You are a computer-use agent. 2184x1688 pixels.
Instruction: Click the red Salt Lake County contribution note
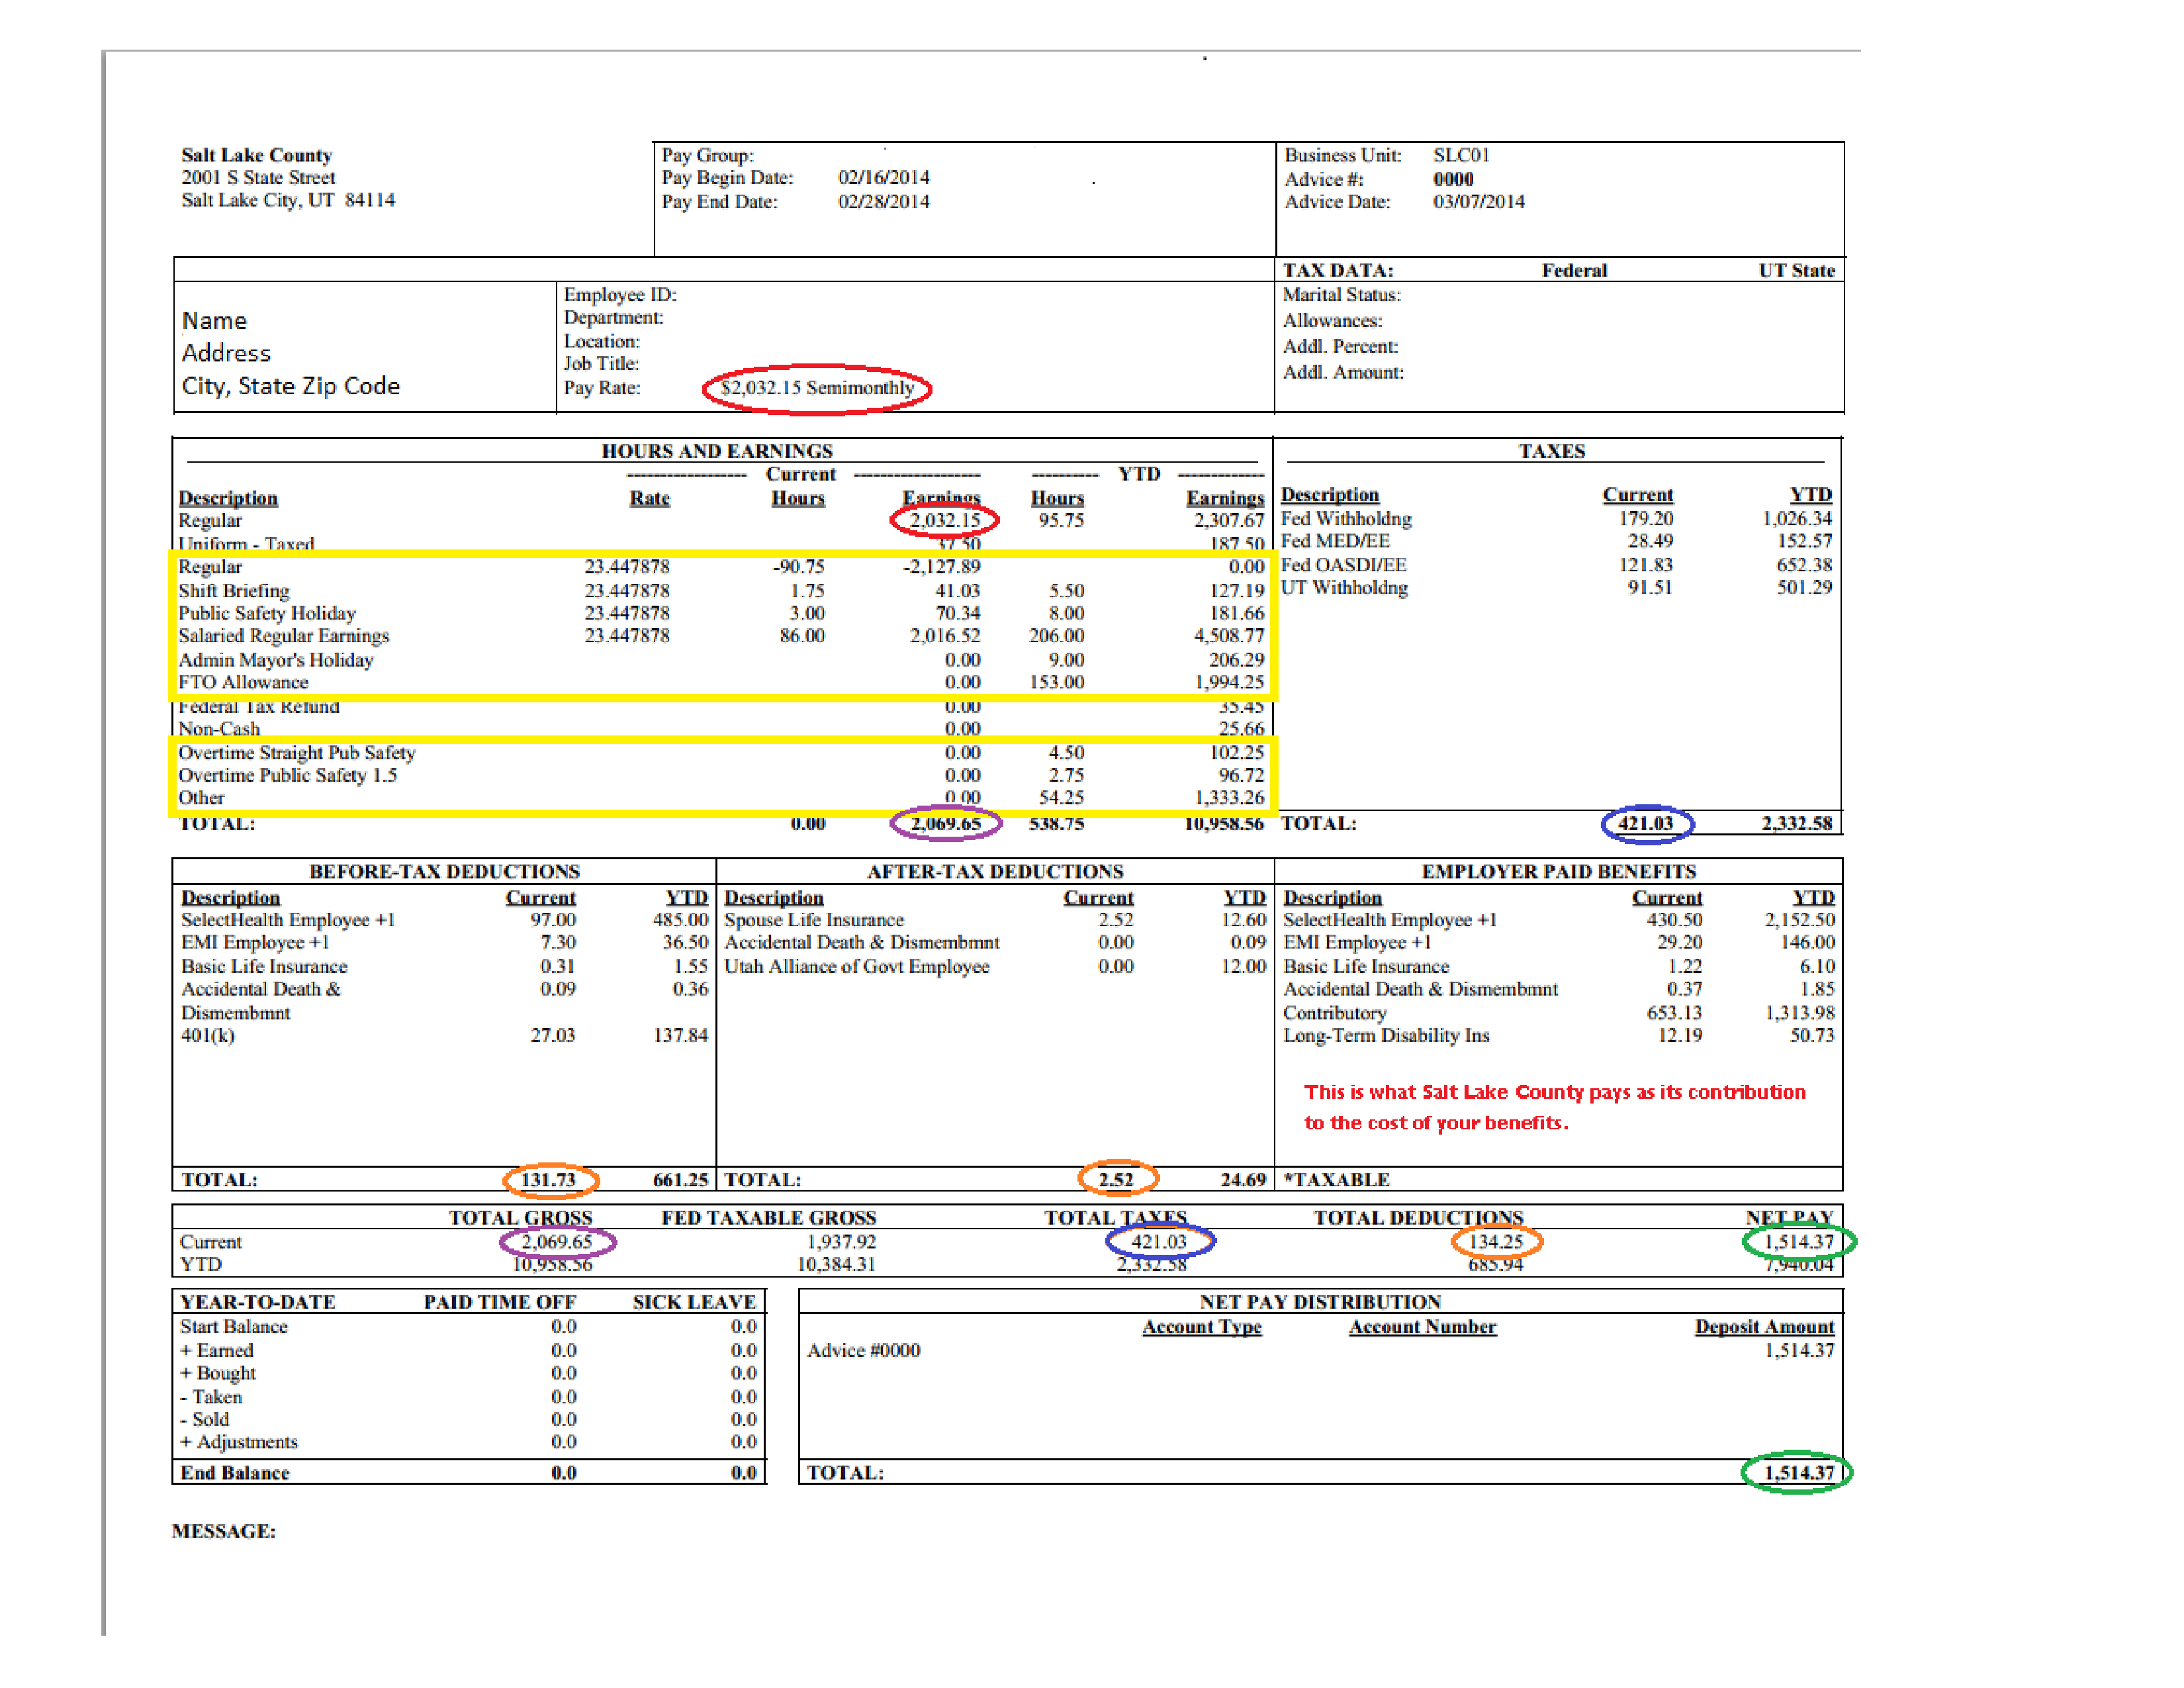(x=1554, y=1107)
